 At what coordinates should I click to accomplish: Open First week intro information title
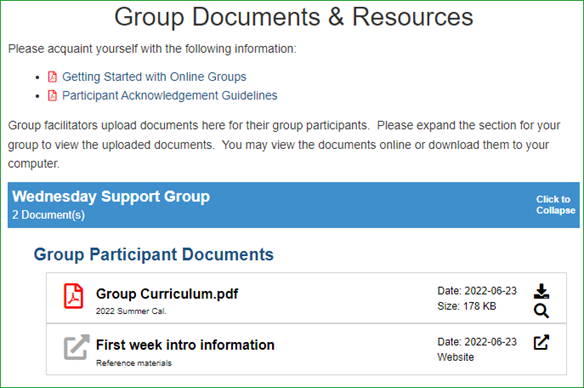coord(185,345)
